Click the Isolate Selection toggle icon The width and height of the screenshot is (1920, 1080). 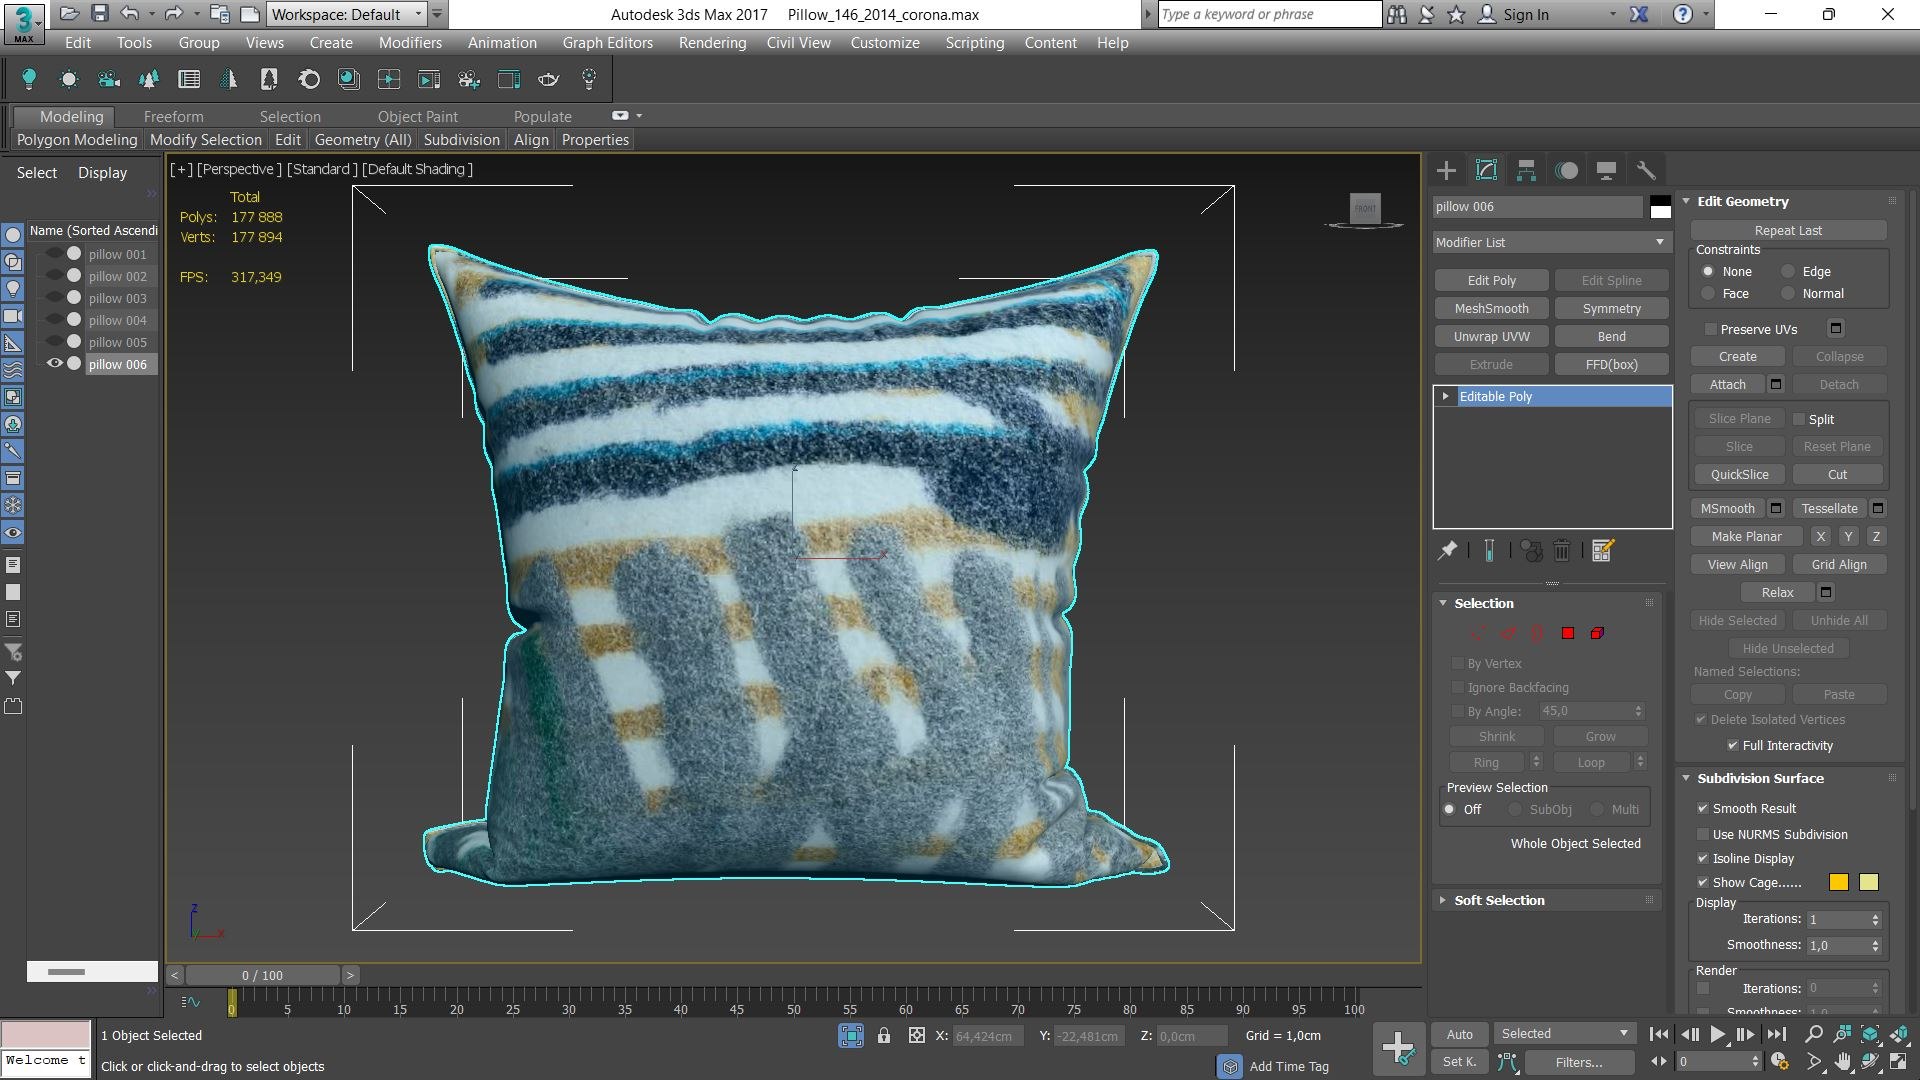coord(851,1036)
